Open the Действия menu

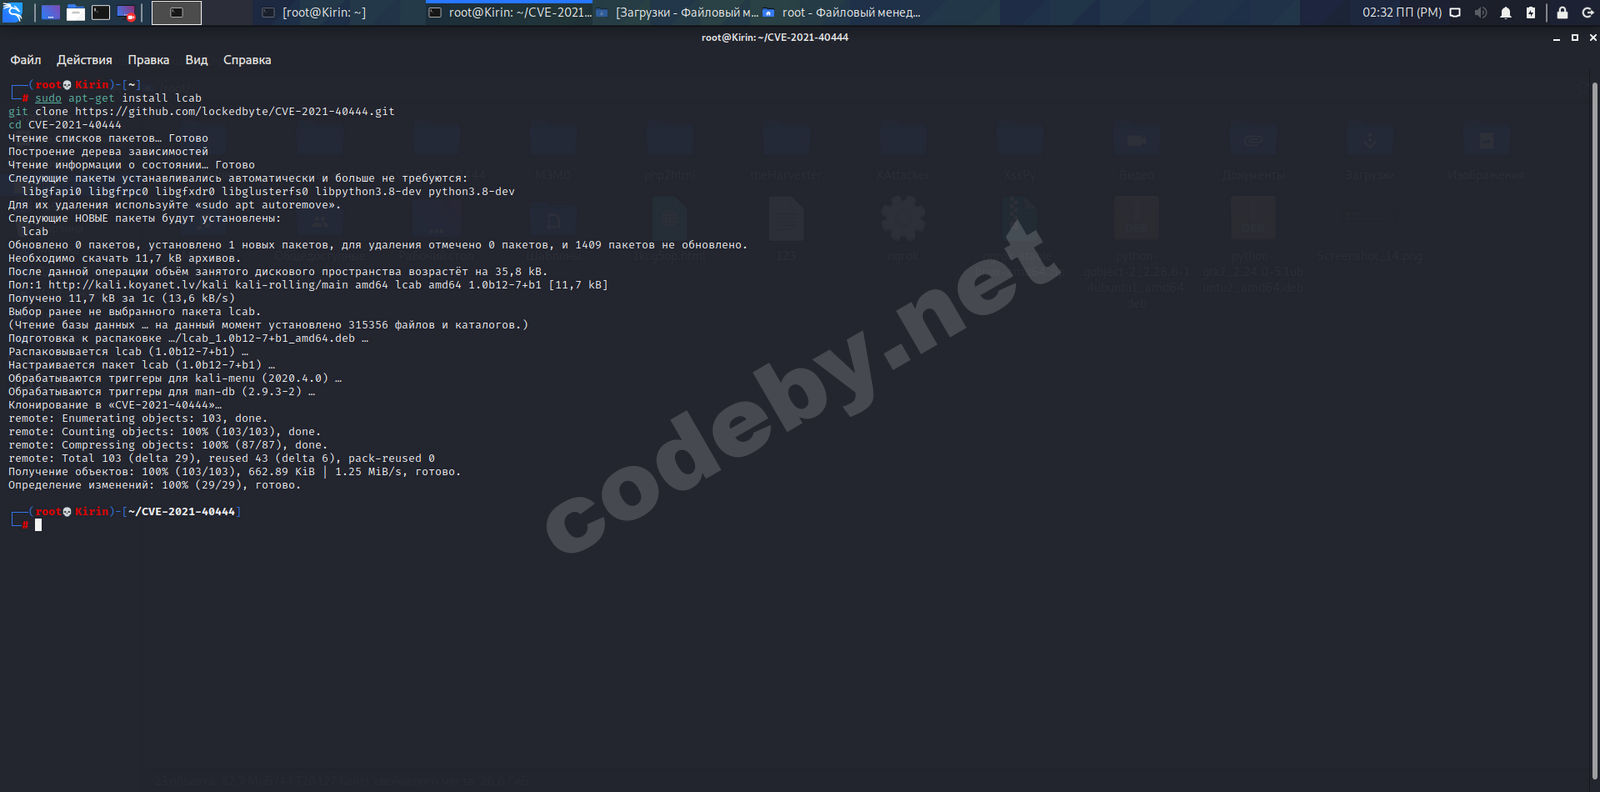pos(84,60)
